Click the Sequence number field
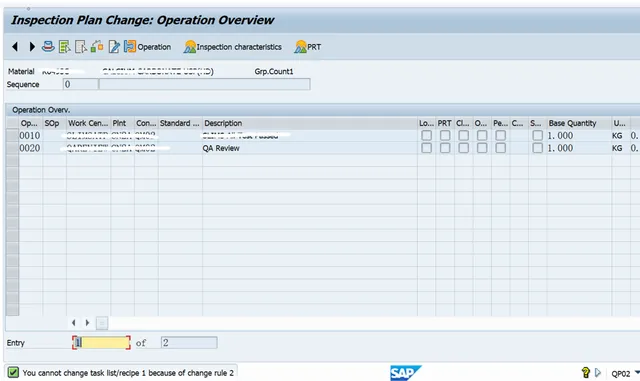 tap(80, 84)
